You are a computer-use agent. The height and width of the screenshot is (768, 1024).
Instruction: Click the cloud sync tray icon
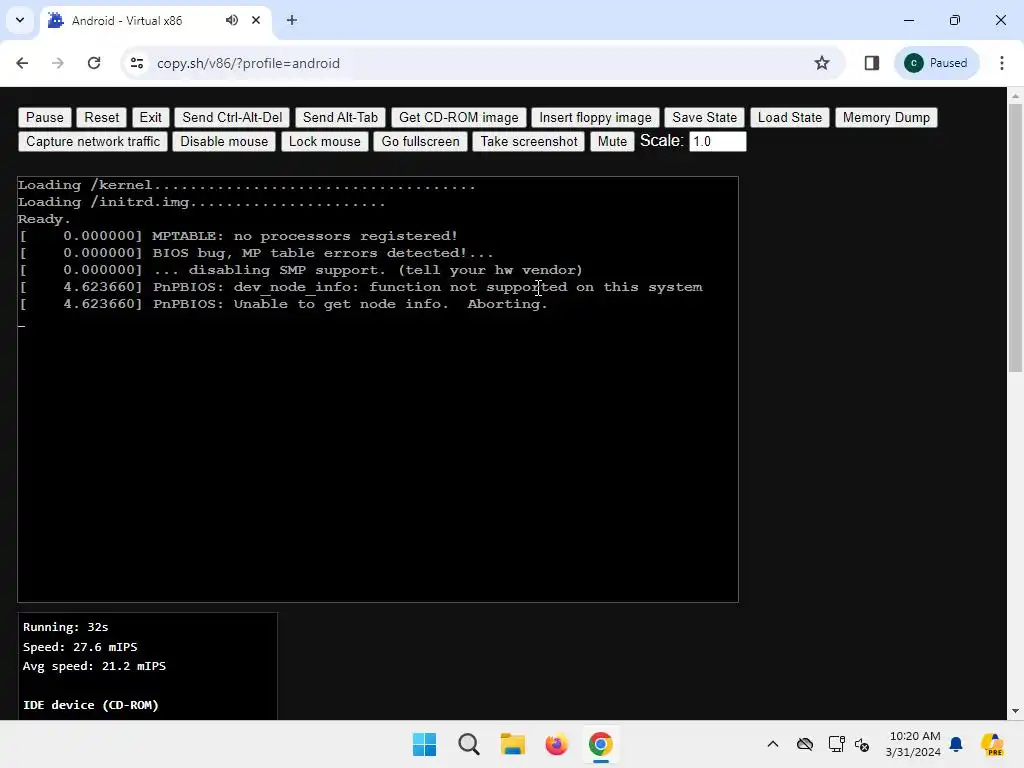805,744
